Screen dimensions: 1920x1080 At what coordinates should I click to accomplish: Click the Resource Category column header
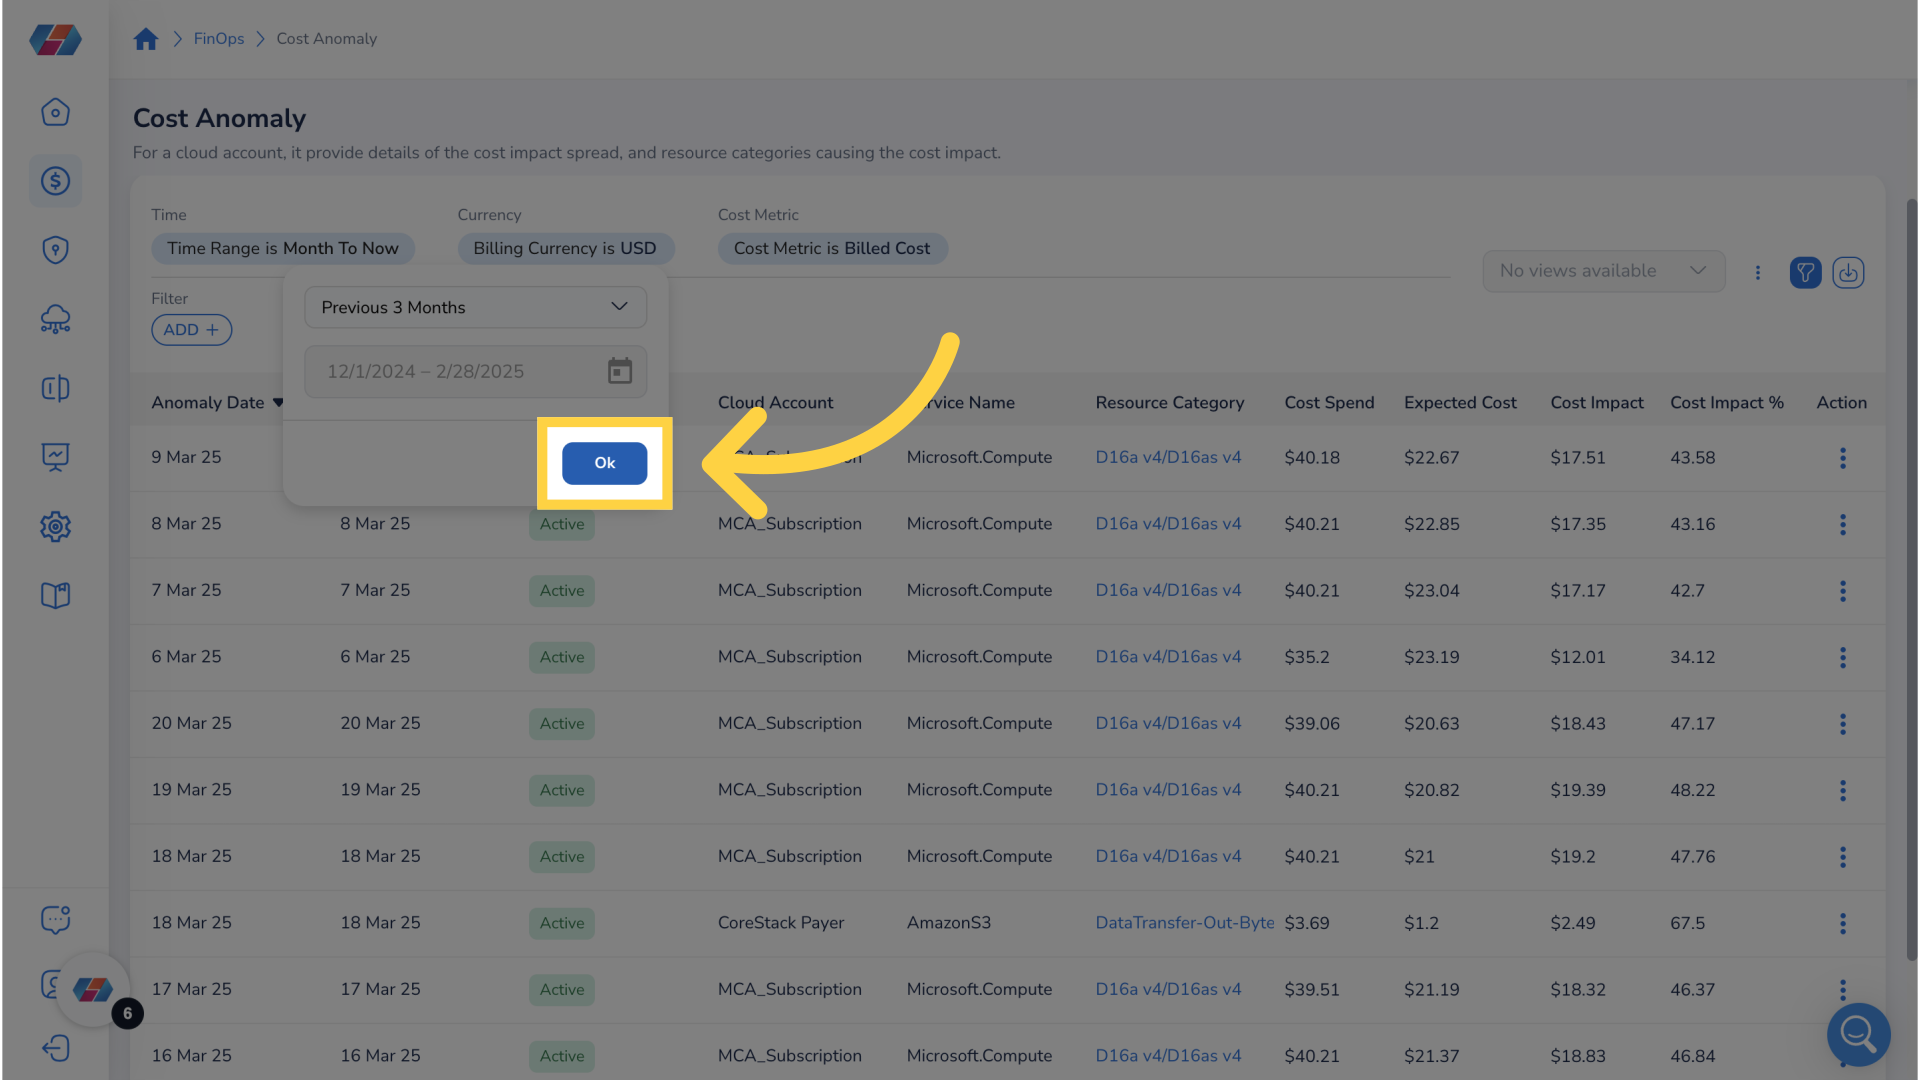(x=1169, y=403)
